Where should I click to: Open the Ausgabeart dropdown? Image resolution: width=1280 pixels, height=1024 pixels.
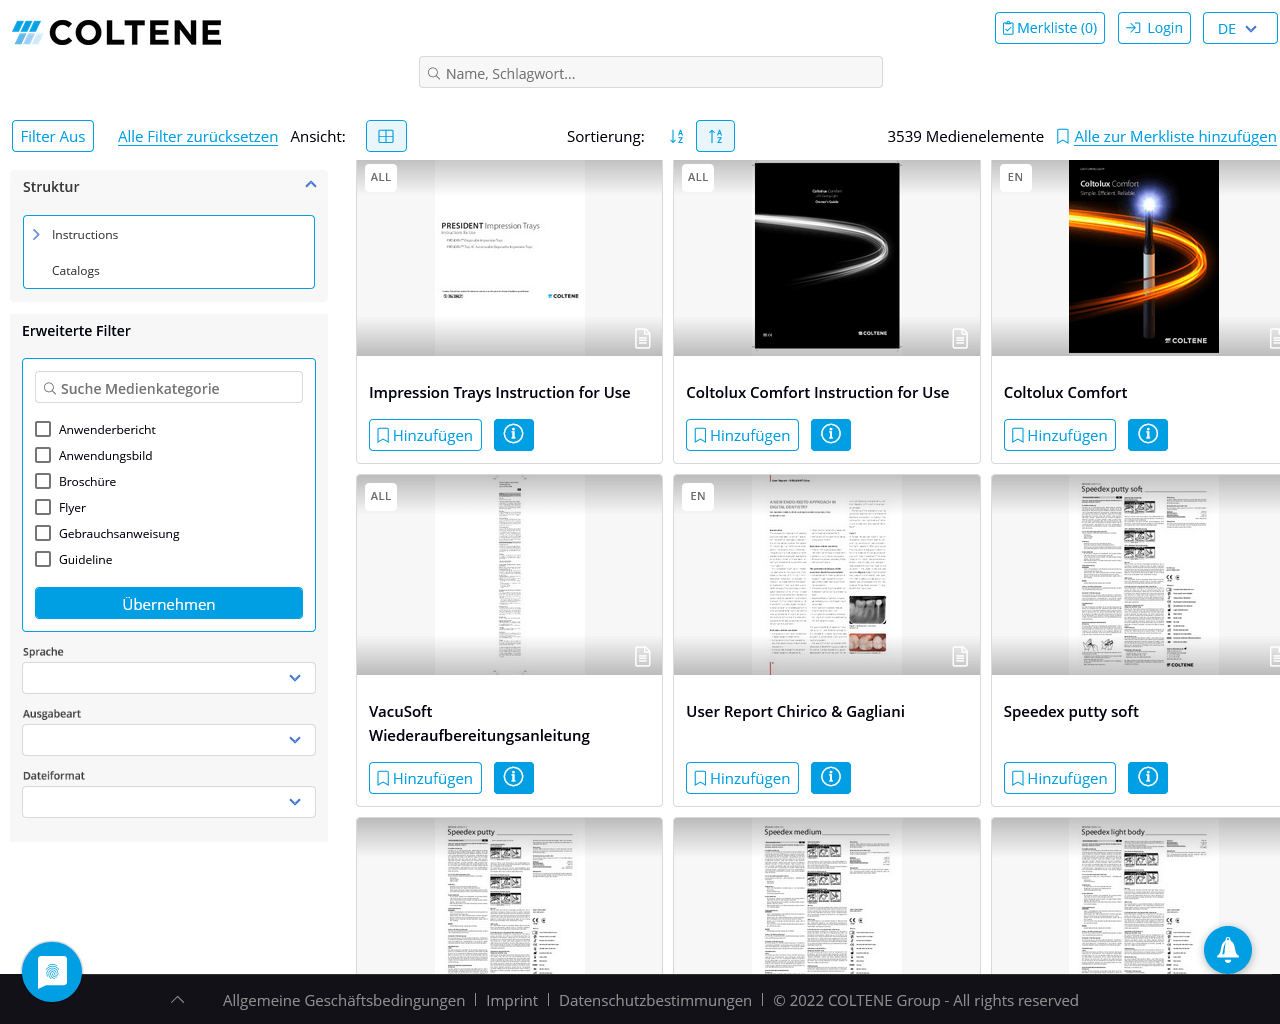(x=169, y=740)
